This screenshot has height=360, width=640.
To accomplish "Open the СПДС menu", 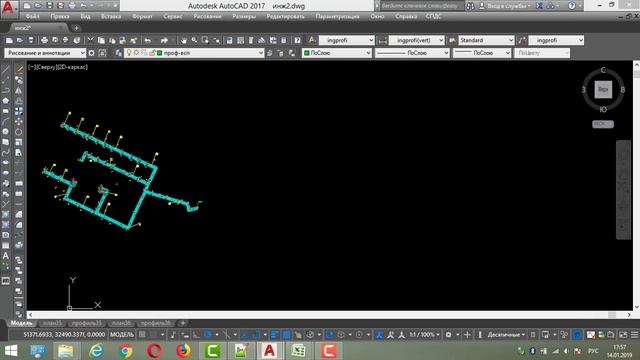I will tap(433, 16).
